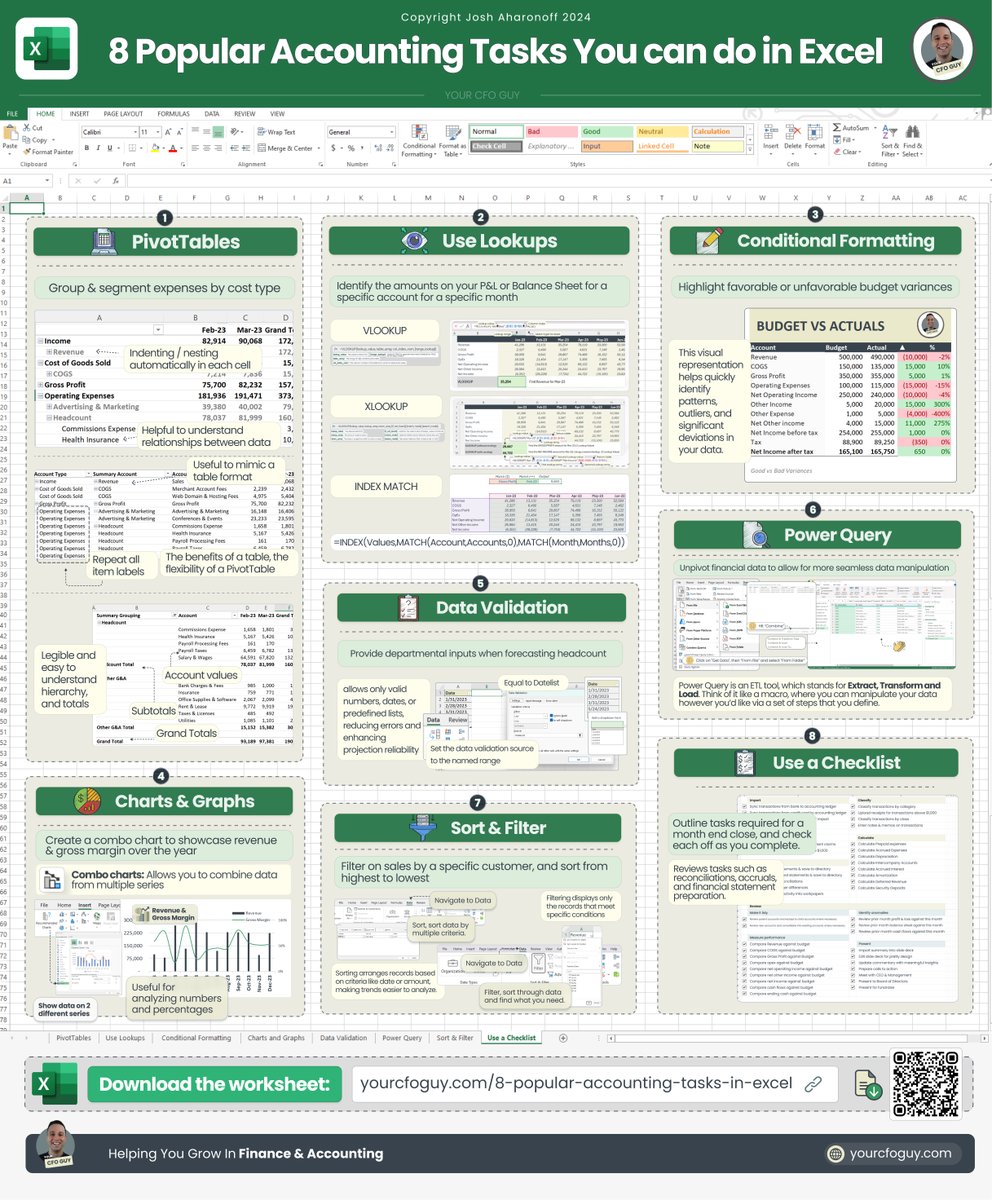Open the Copy dropdown arrow

tap(53, 140)
